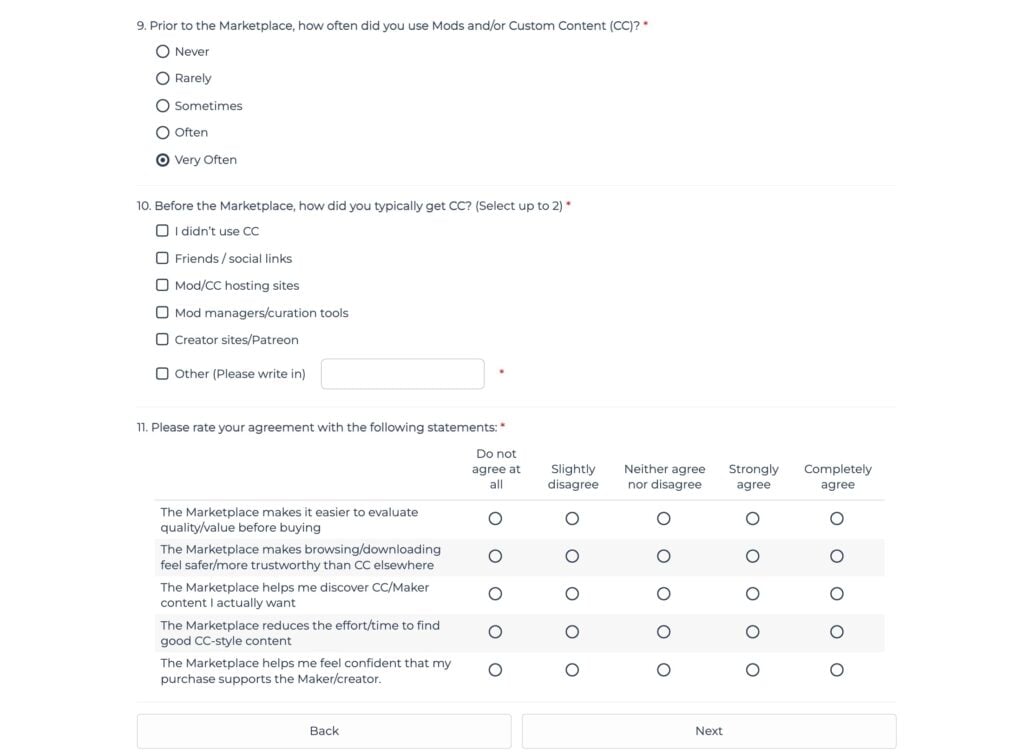Mark "Completely agree" for evaluating quality/value statement
1024x755 pixels.
(837, 518)
